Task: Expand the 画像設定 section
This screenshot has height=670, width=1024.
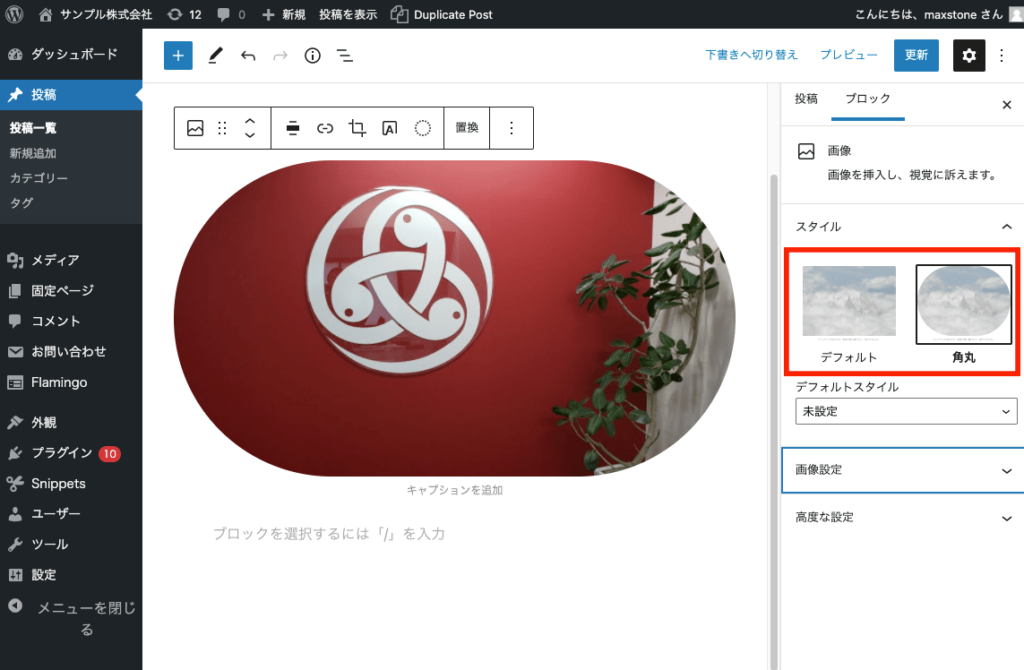Action: (901, 470)
